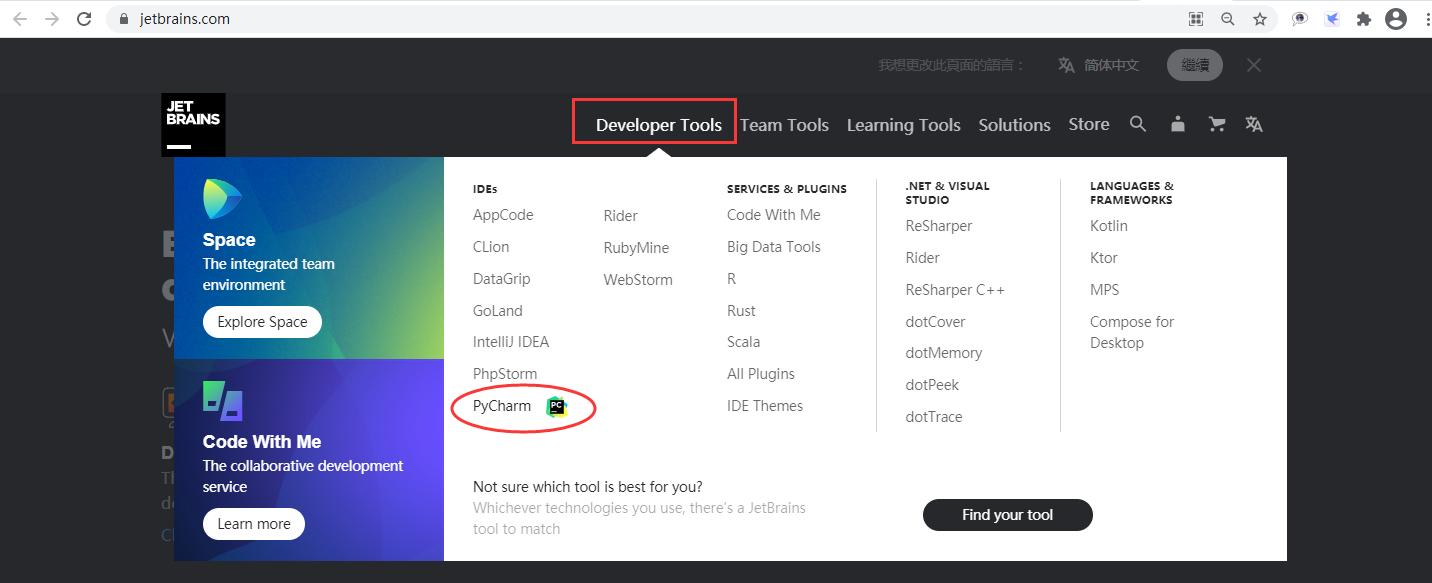Open the IDE Themes link
Viewport: 1432px width, 583px height.
coord(765,406)
